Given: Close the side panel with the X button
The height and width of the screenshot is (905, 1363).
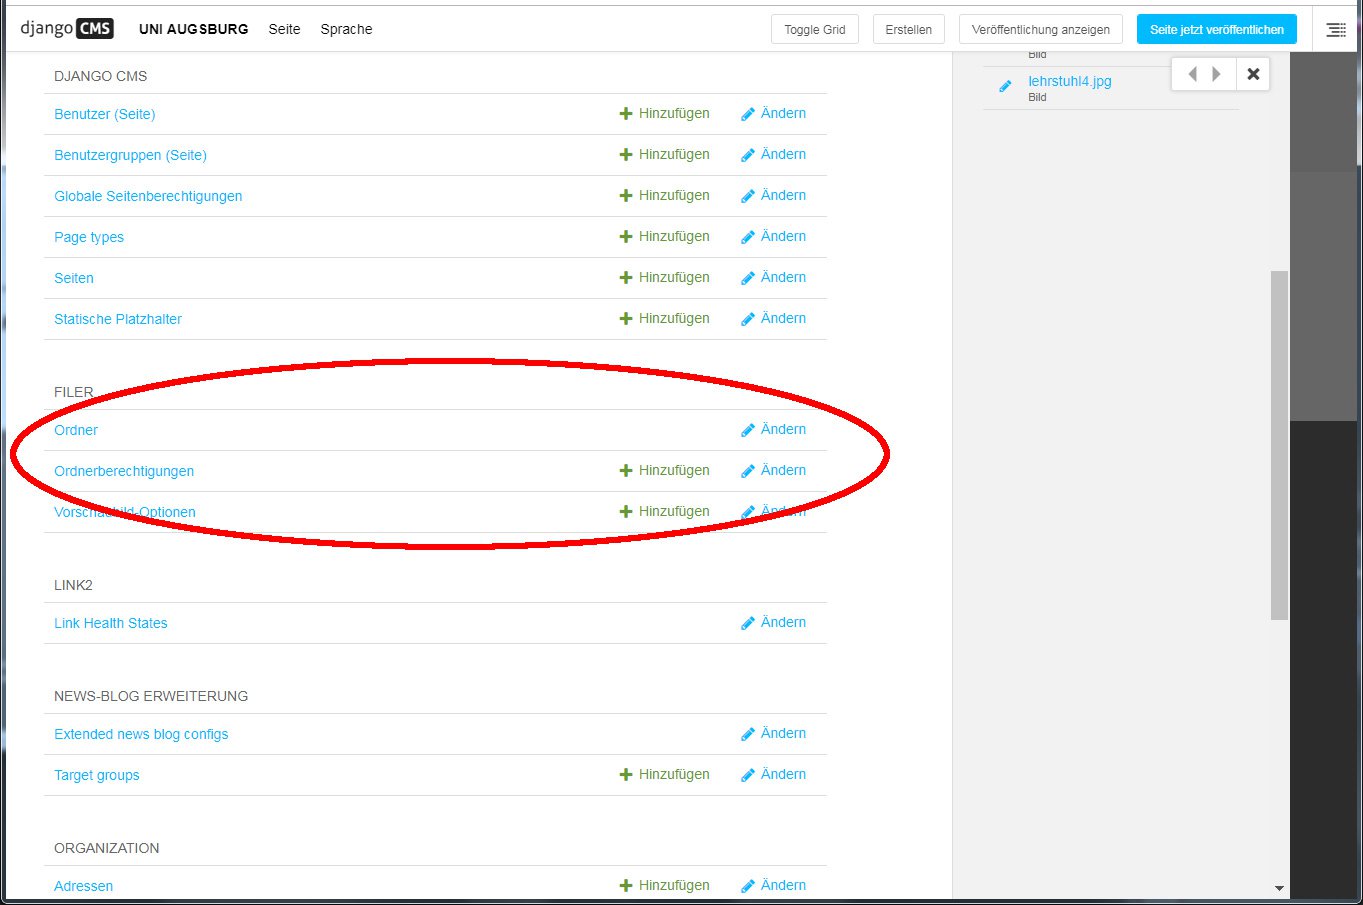Looking at the screenshot, I should coord(1253,74).
